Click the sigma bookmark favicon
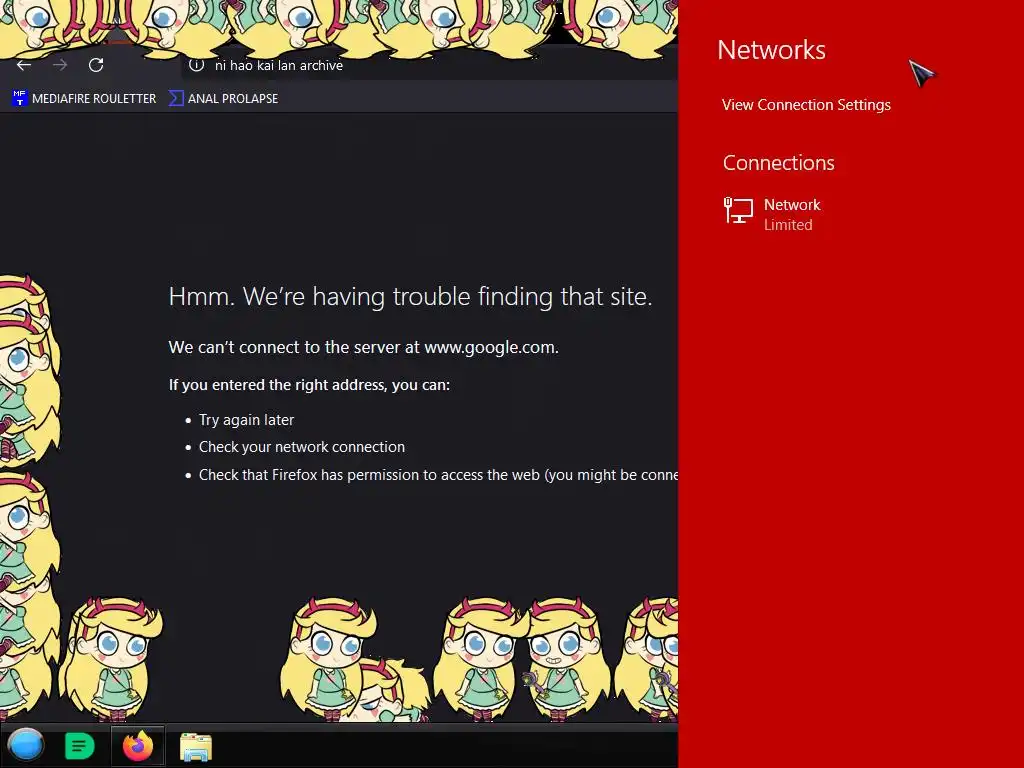Viewport: 1024px width, 768px height. click(x=176, y=99)
